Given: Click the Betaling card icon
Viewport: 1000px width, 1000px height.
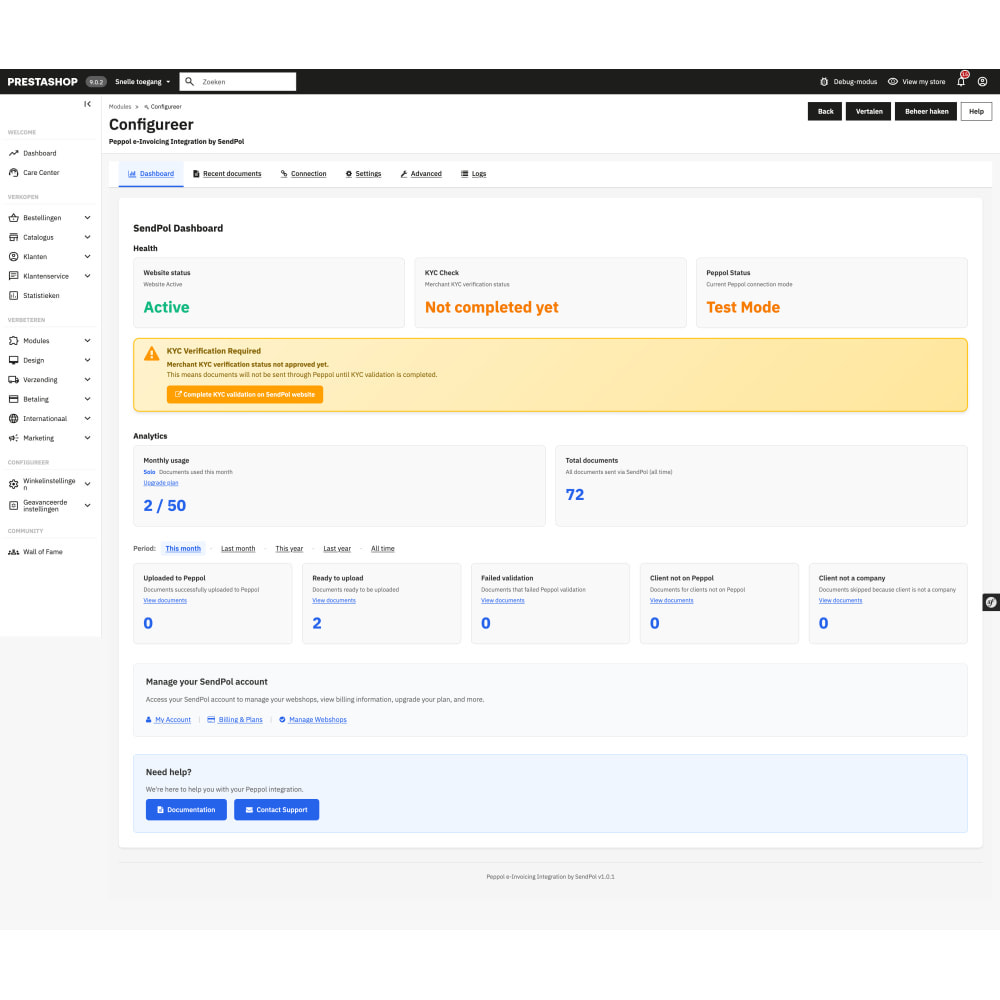Looking at the screenshot, I should [x=13, y=399].
